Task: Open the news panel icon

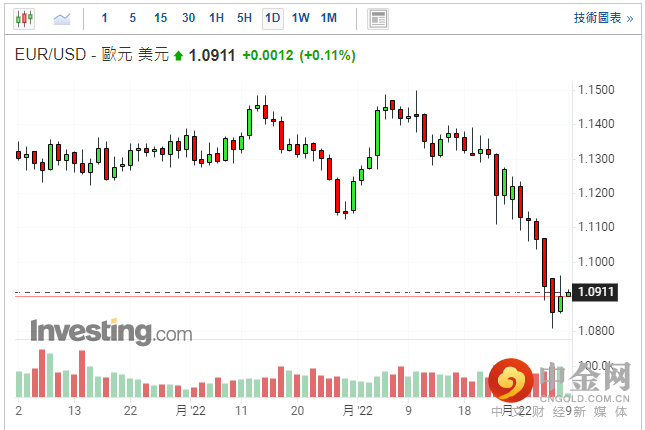Action: [377, 18]
